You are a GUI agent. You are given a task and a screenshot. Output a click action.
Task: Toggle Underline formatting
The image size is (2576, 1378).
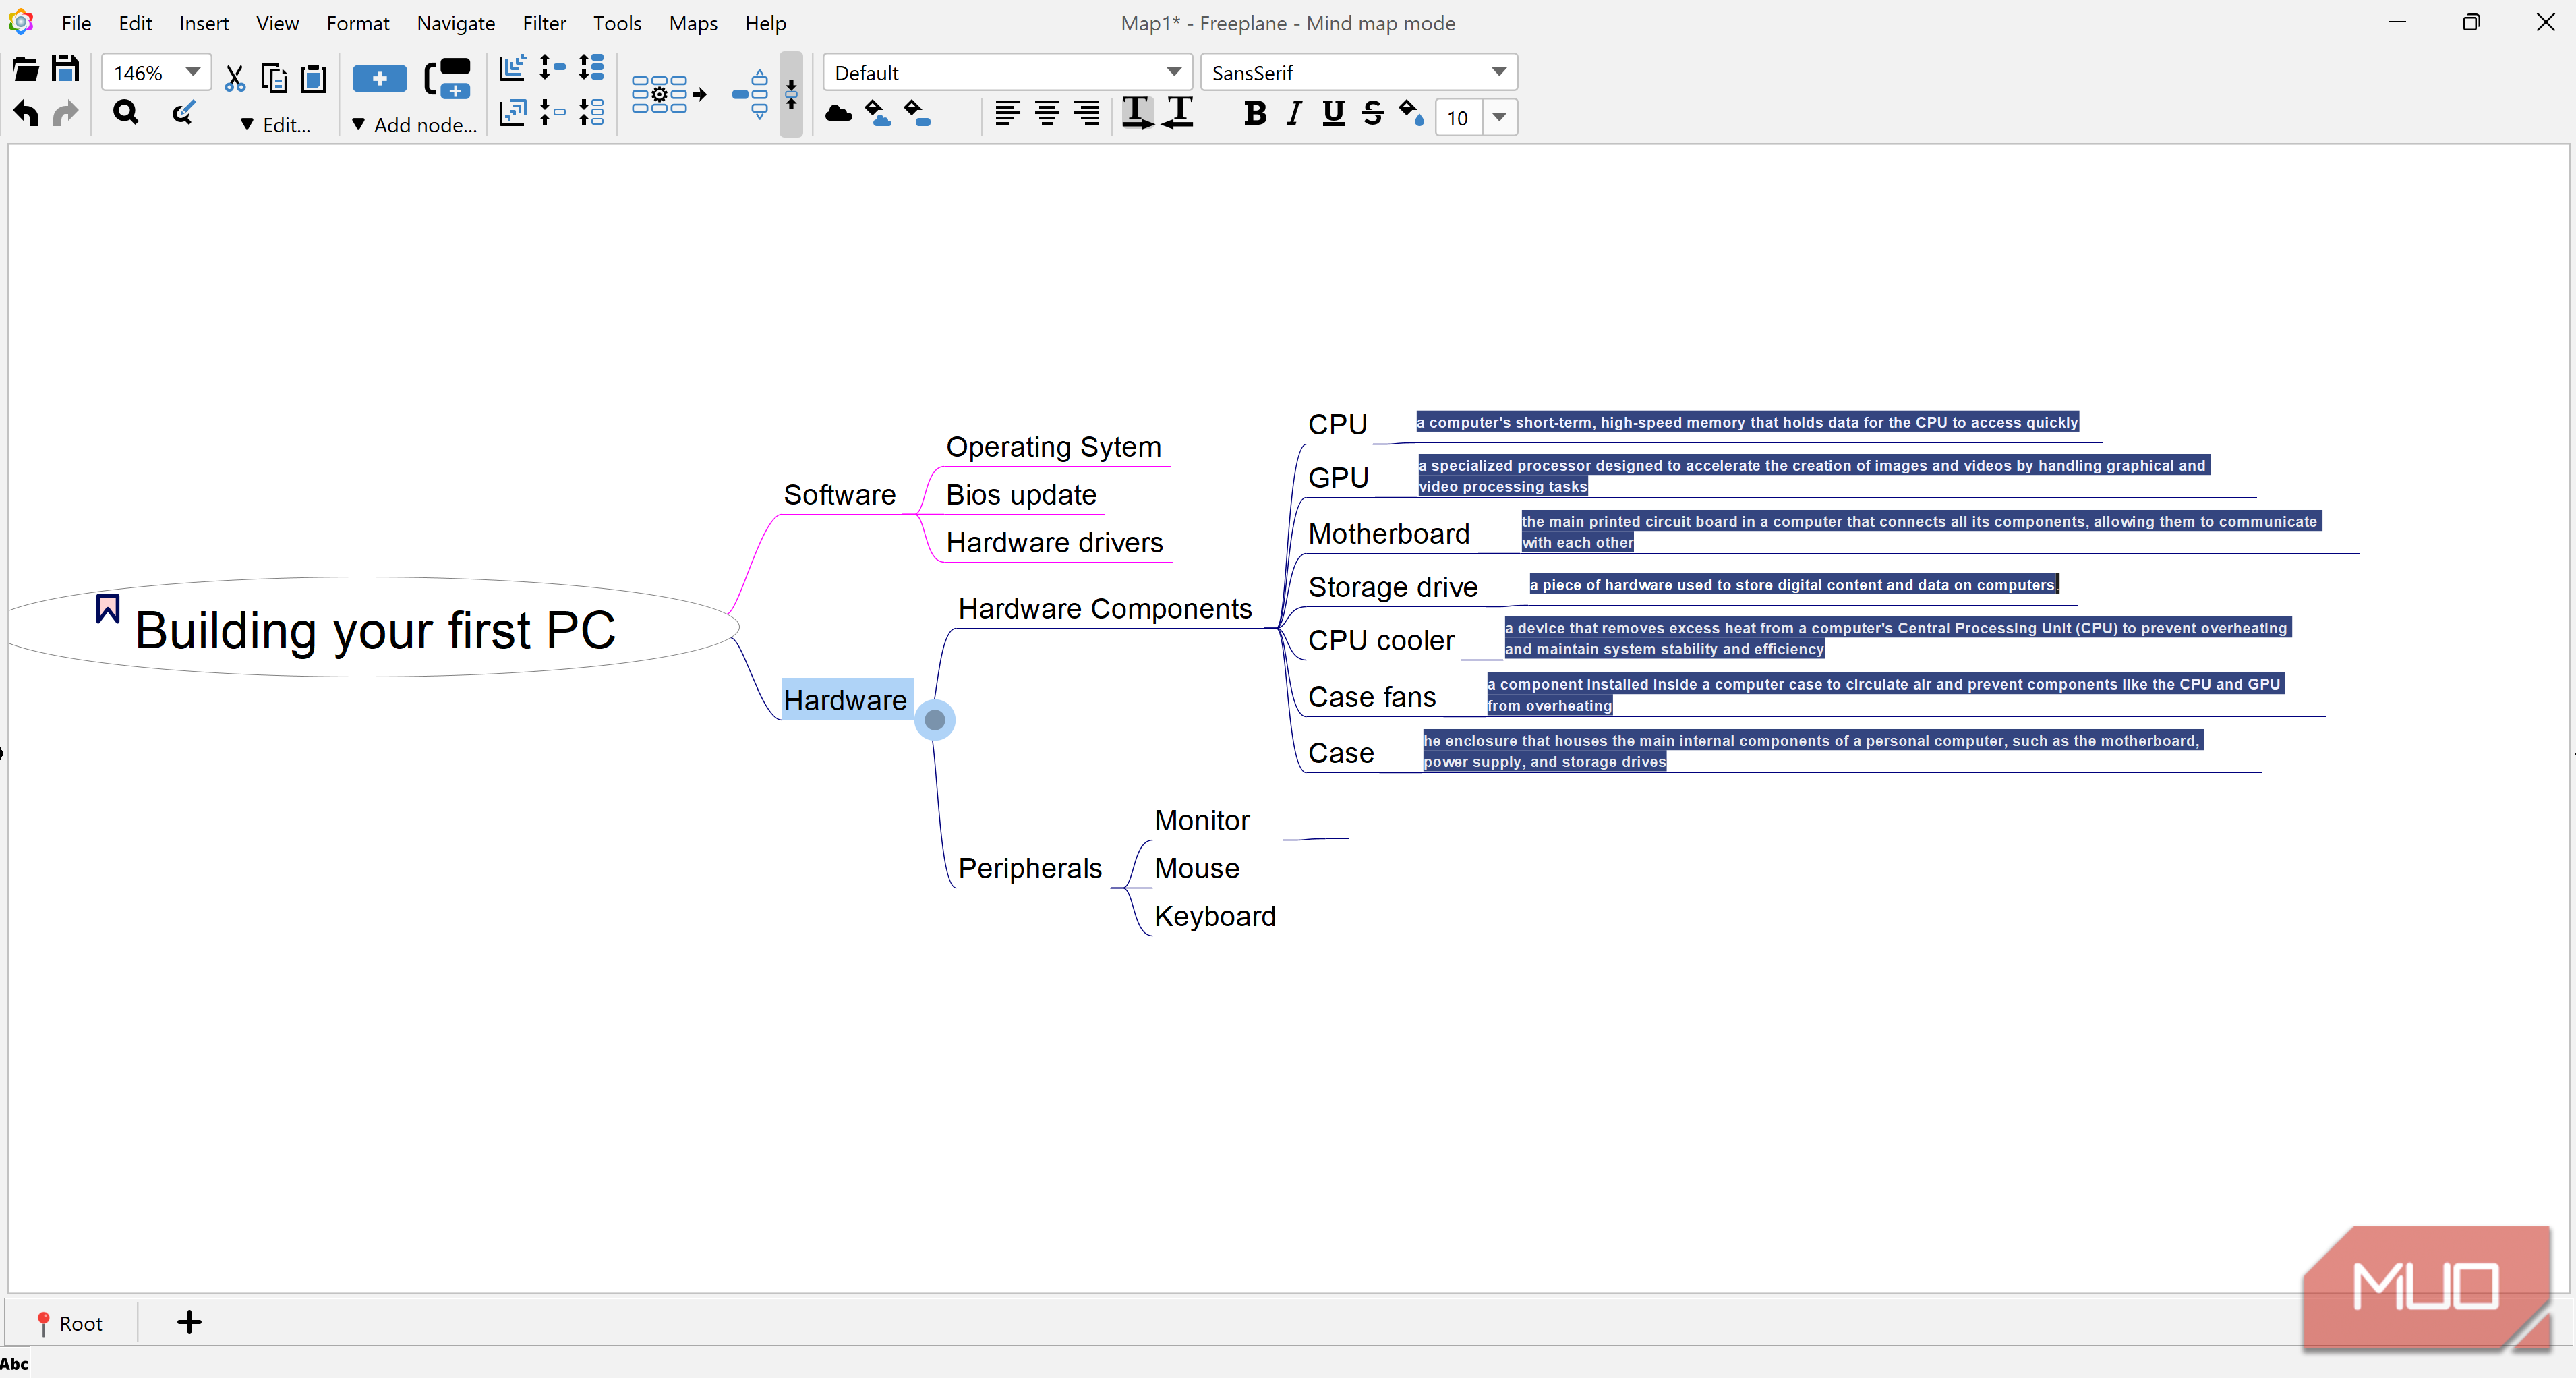pos(1333,114)
